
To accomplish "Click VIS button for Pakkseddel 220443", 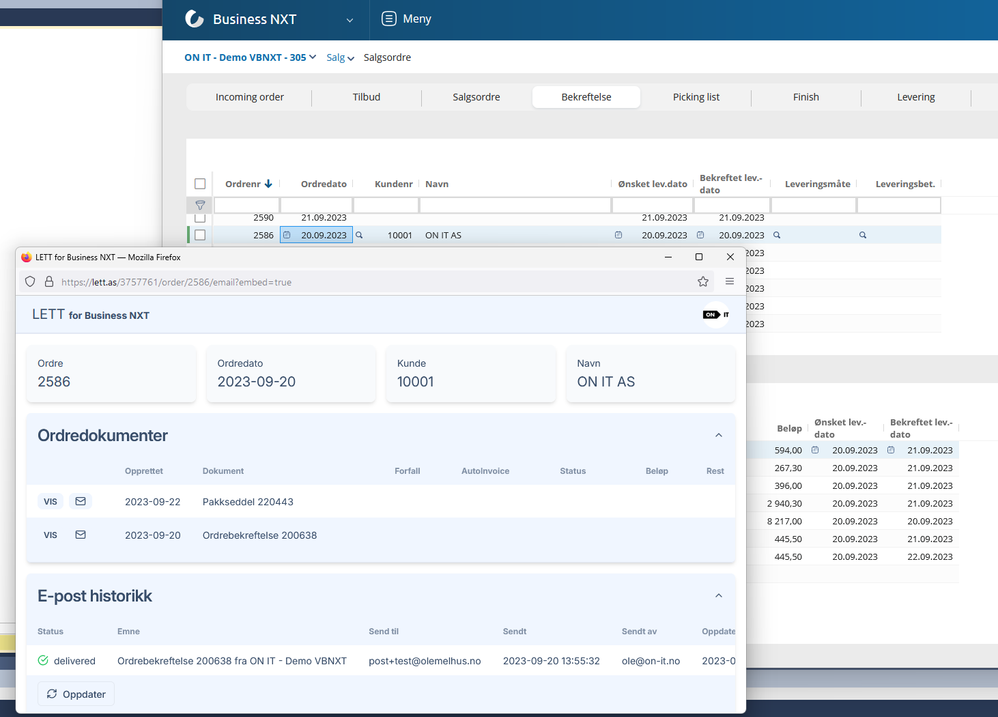I will [x=50, y=501].
